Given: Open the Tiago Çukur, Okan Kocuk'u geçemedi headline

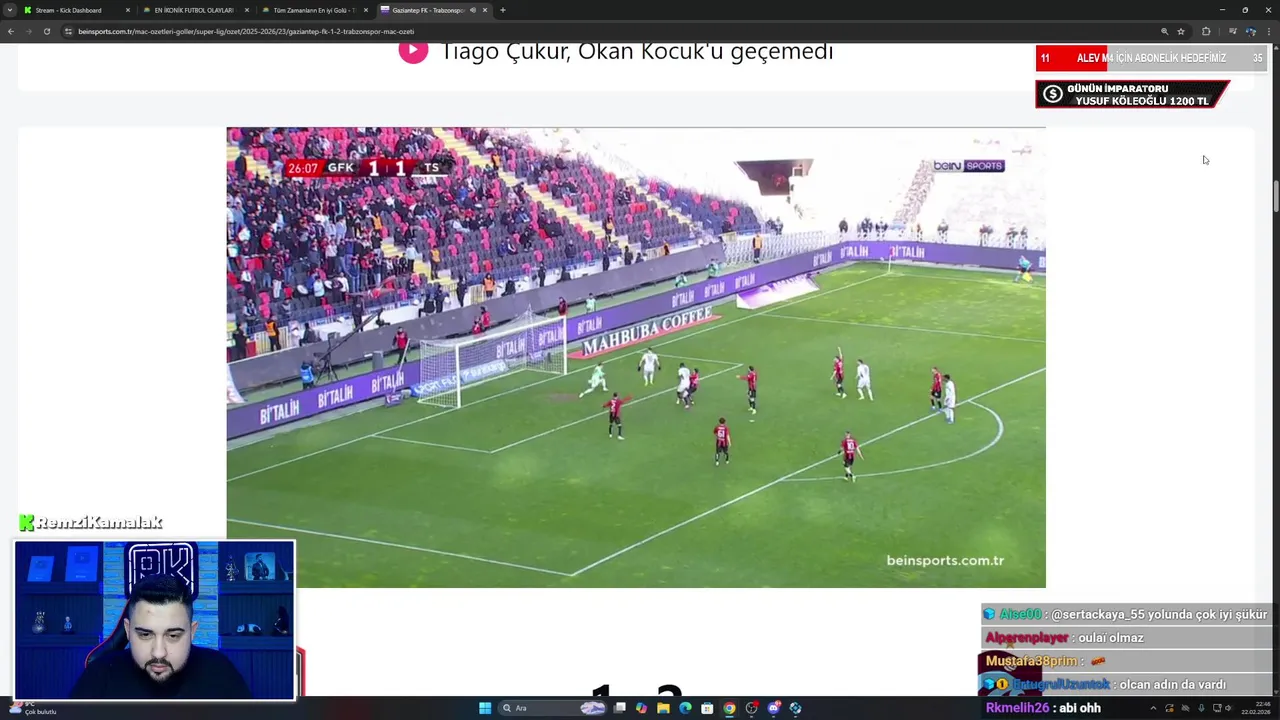Looking at the screenshot, I should [x=637, y=51].
